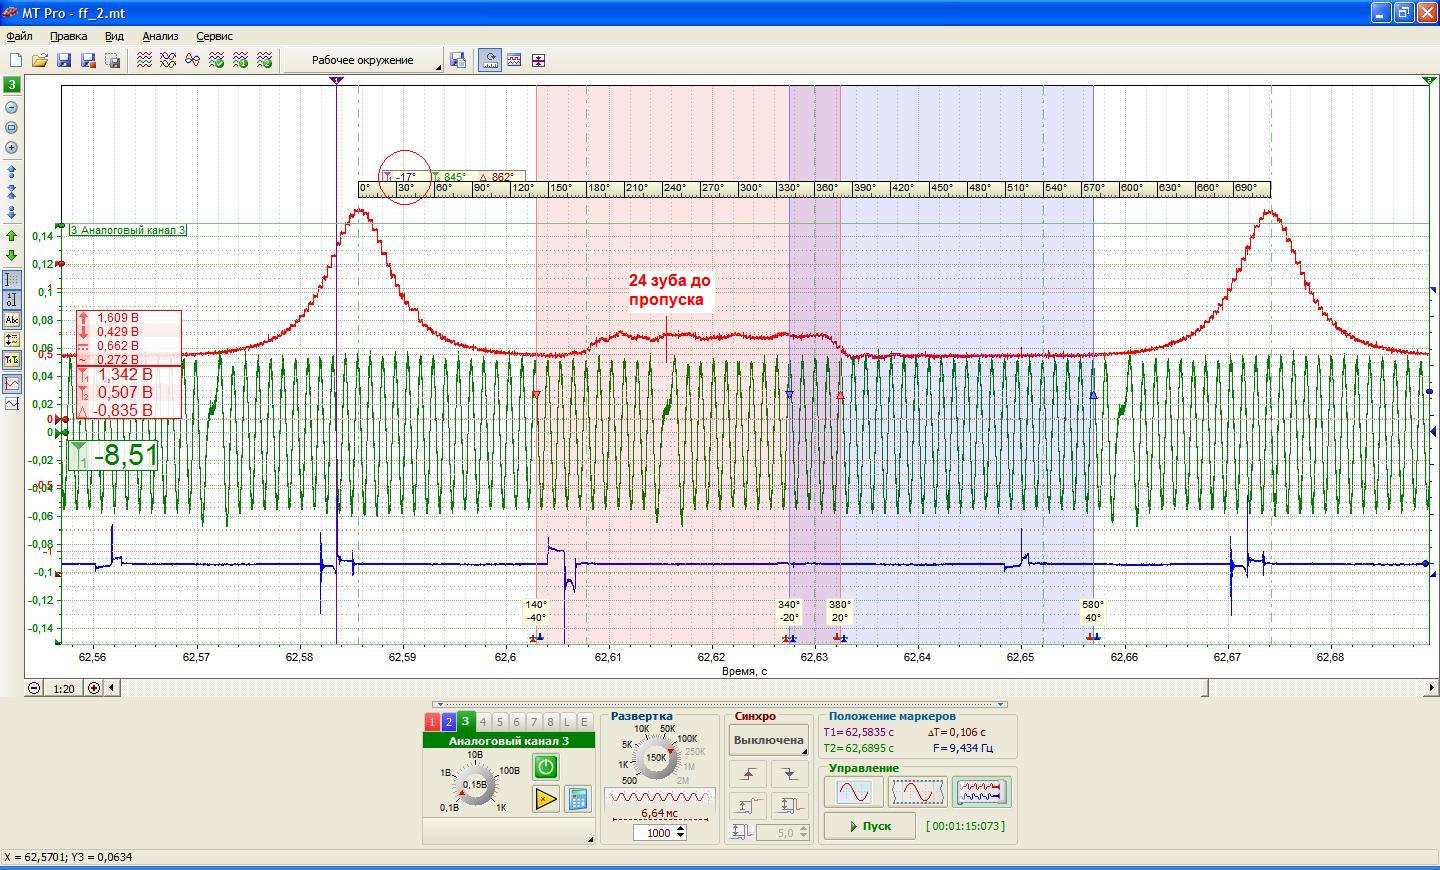The height and width of the screenshot is (870, 1440).
Task: Click the green down arrow in sidebar
Action: coord(12,255)
